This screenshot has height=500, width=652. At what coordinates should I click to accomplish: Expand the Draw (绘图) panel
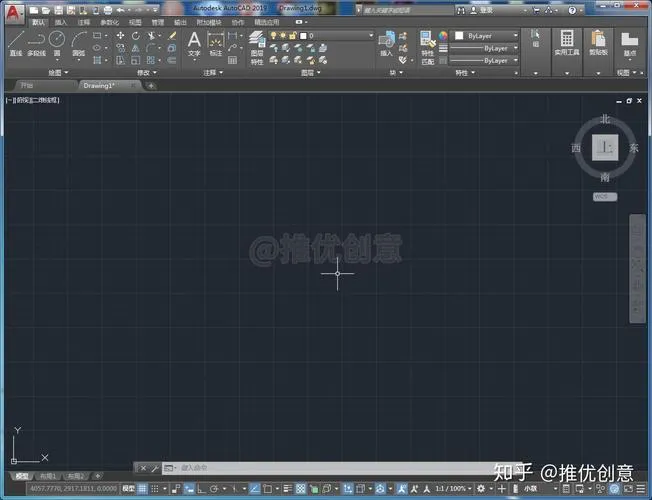click(x=58, y=72)
